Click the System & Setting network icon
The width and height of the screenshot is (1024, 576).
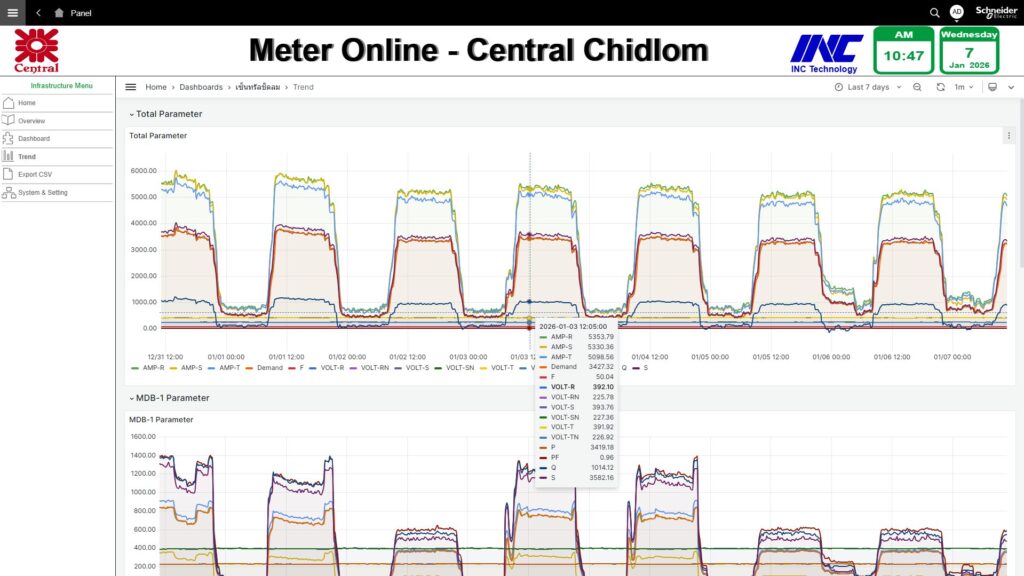coord(8,193)
